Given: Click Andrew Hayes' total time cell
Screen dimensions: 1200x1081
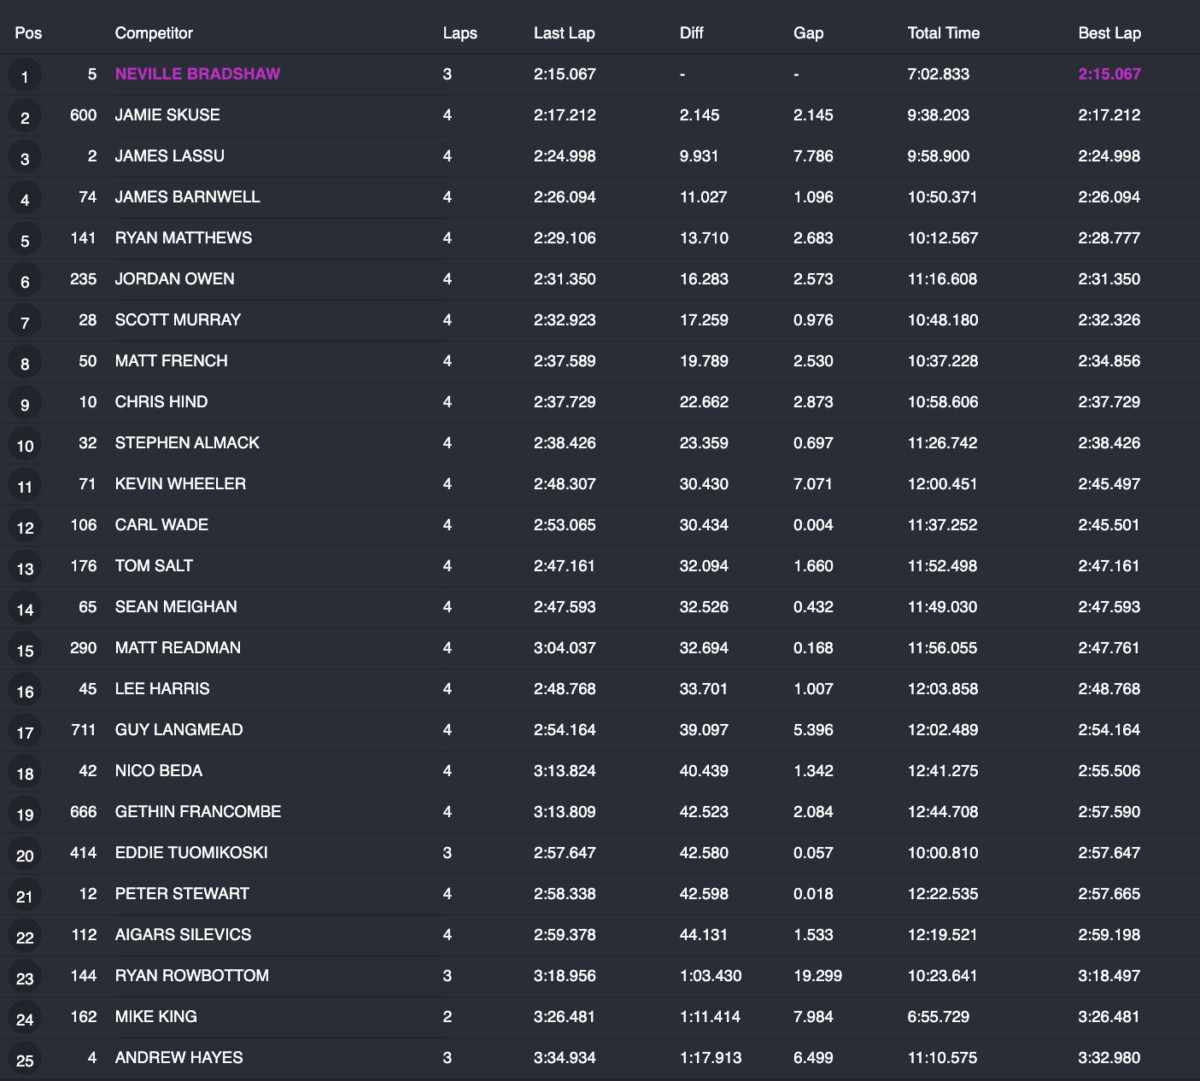Looking at the screenshot, I should (942, 1058).
